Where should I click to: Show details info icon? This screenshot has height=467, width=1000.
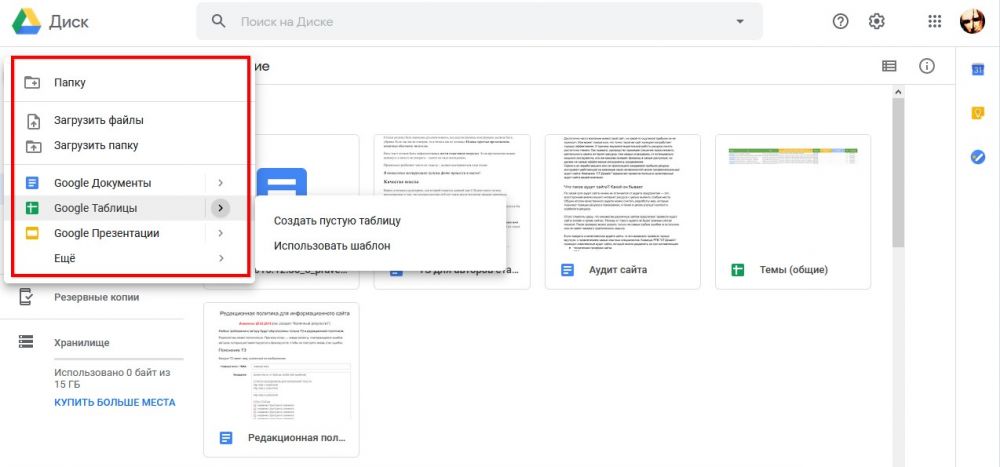[x=927, y=66]
